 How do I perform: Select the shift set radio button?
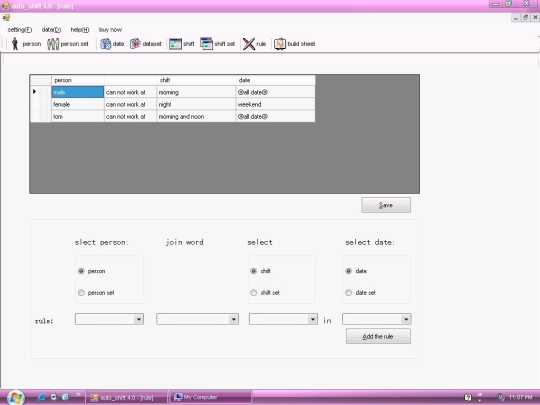[253, 293]
